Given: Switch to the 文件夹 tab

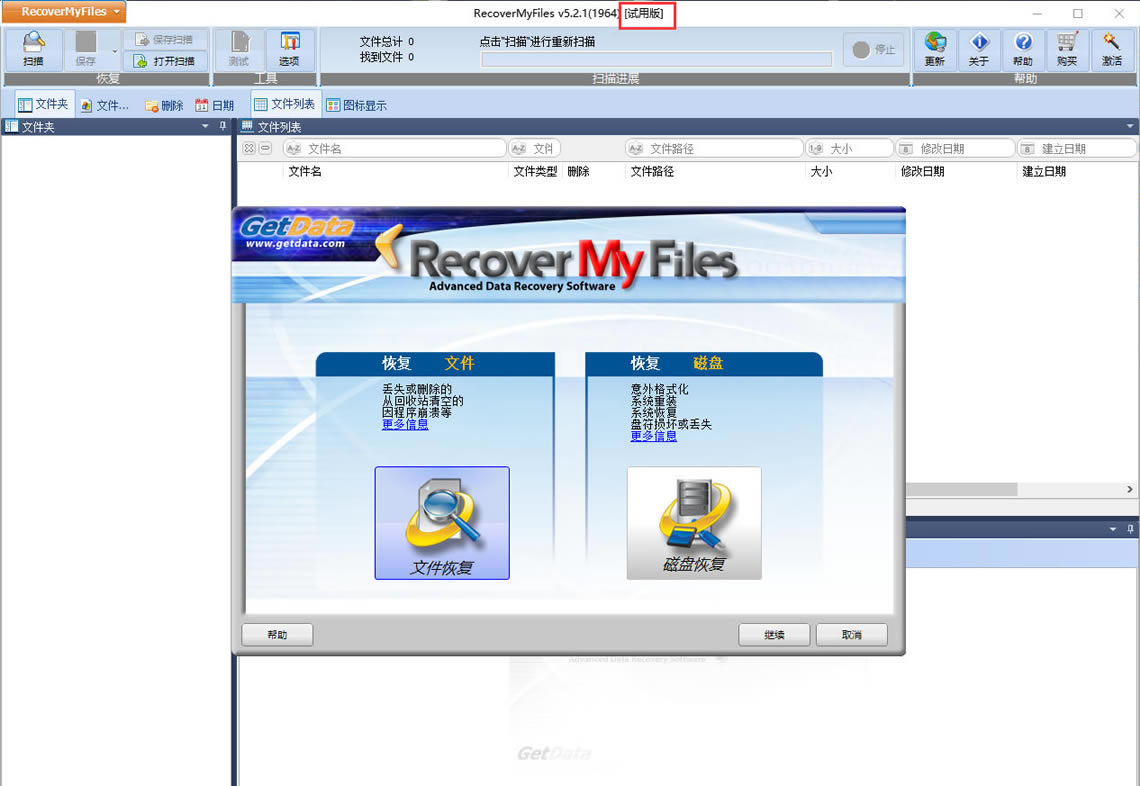Looking at the screenshot, I should coord(44,105).
